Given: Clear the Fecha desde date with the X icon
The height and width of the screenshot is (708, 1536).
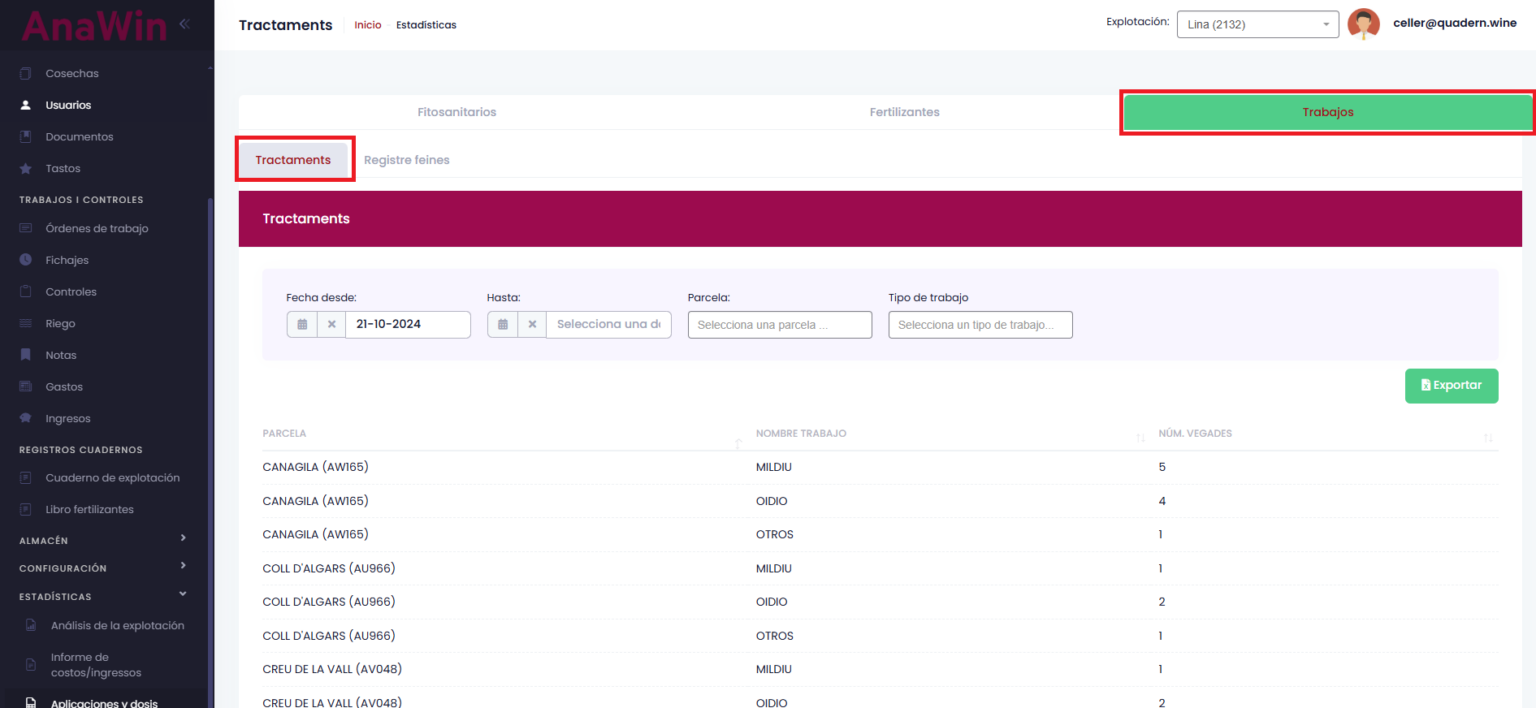Looking at the screenshot, I should (x=332, y=324).
